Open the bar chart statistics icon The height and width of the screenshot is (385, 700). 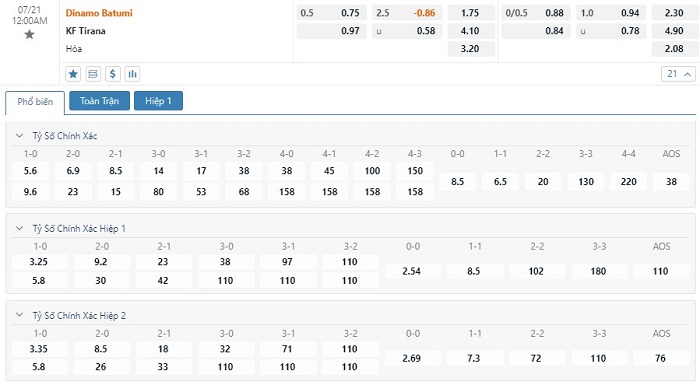pyautogui.click(x=133, y=74)
